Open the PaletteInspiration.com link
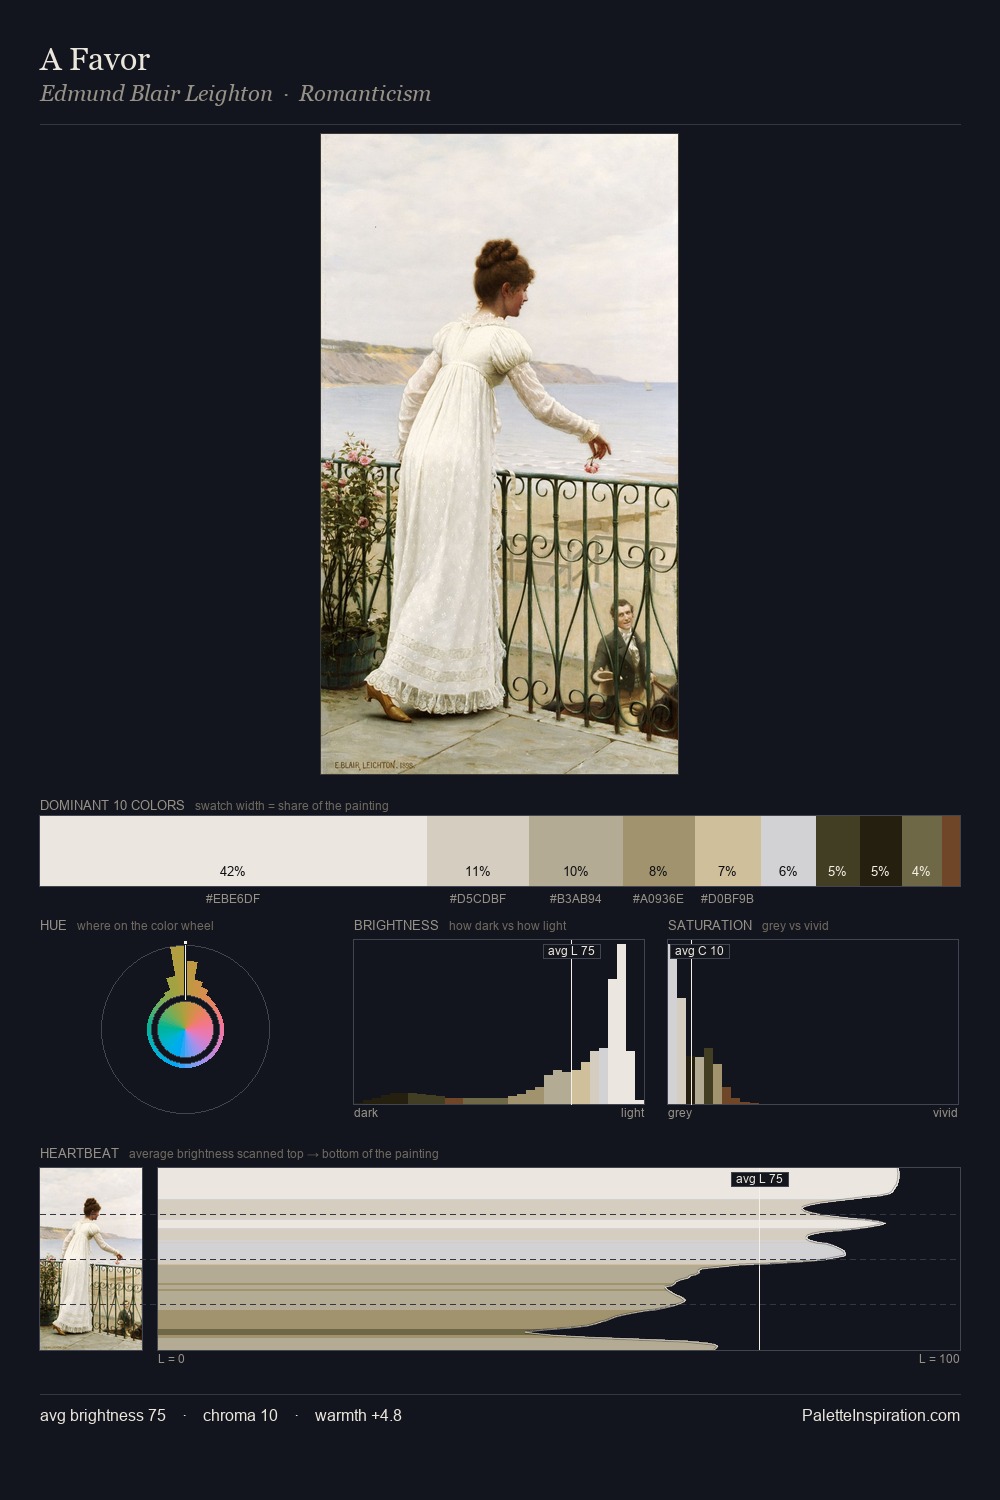Image resolution: width=1000 pixels, height=1500 pixels. pyautogui.click(x=881, y=1415)
